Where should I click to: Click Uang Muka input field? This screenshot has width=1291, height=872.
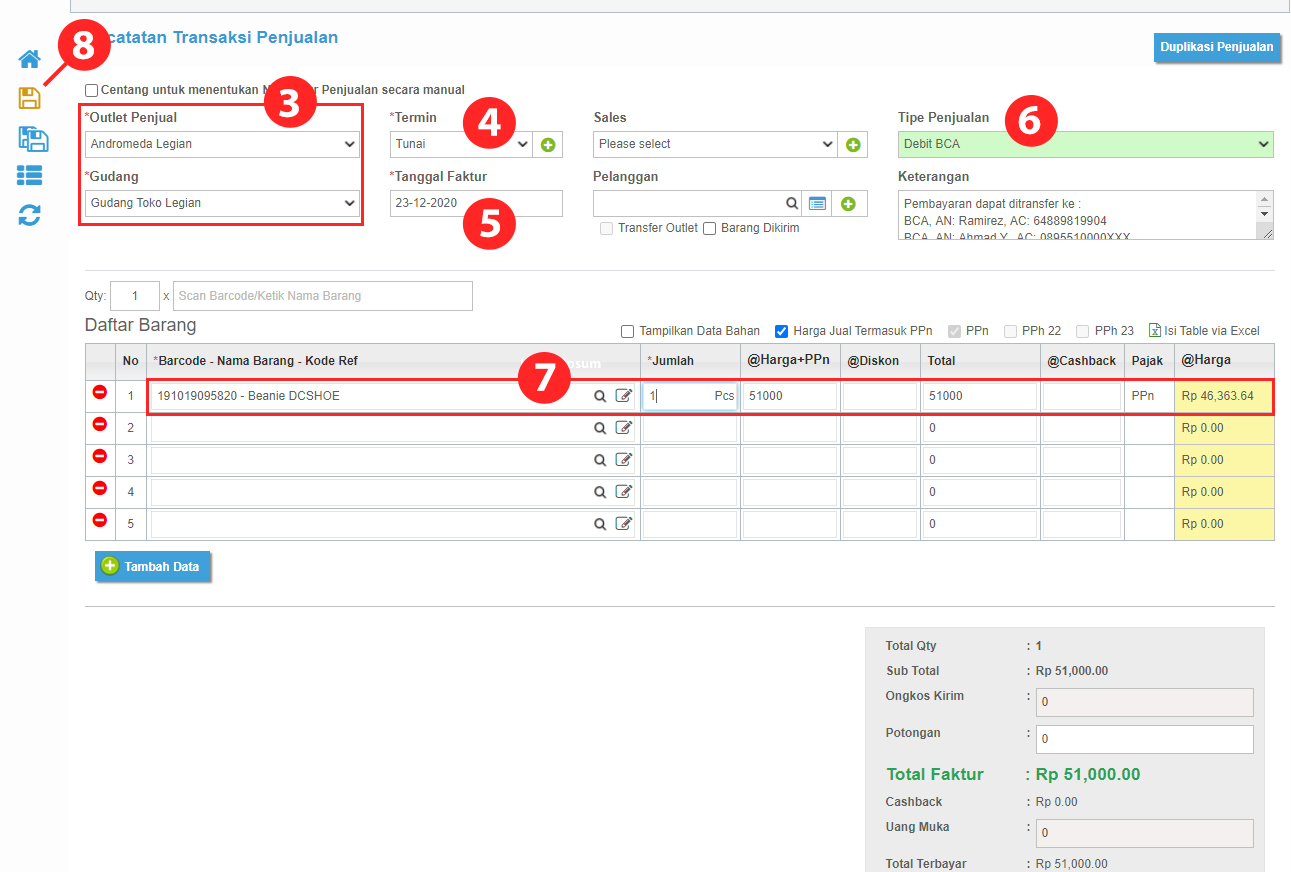click(1144, 833)
